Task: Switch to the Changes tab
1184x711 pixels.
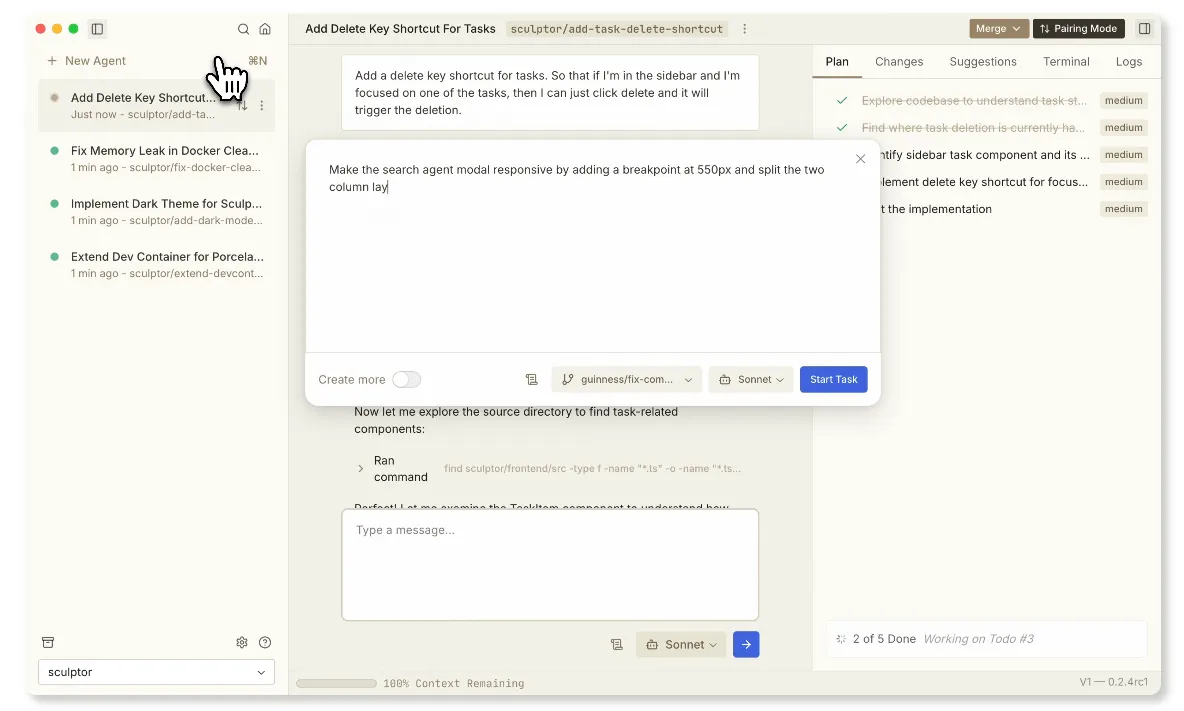Action: point(898,62)
